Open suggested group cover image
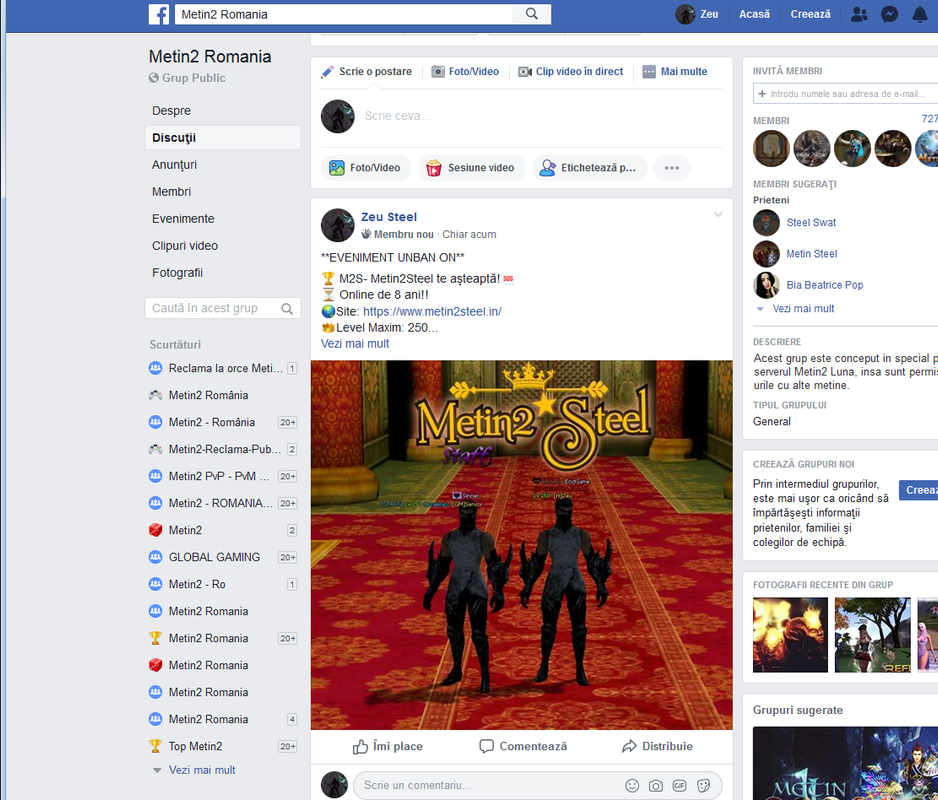The height and width of the screenshot is (800, 938). point(845,764)
